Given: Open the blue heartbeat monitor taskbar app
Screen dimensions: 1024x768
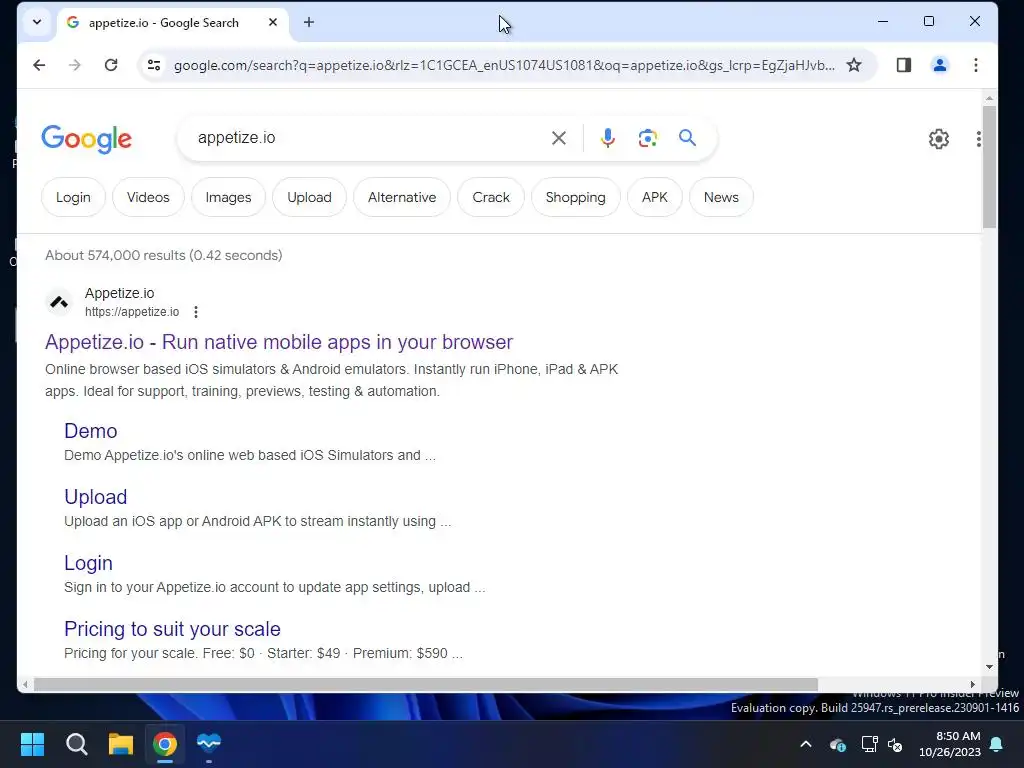Looking at the screenshot, I should [x=209, y=744].
